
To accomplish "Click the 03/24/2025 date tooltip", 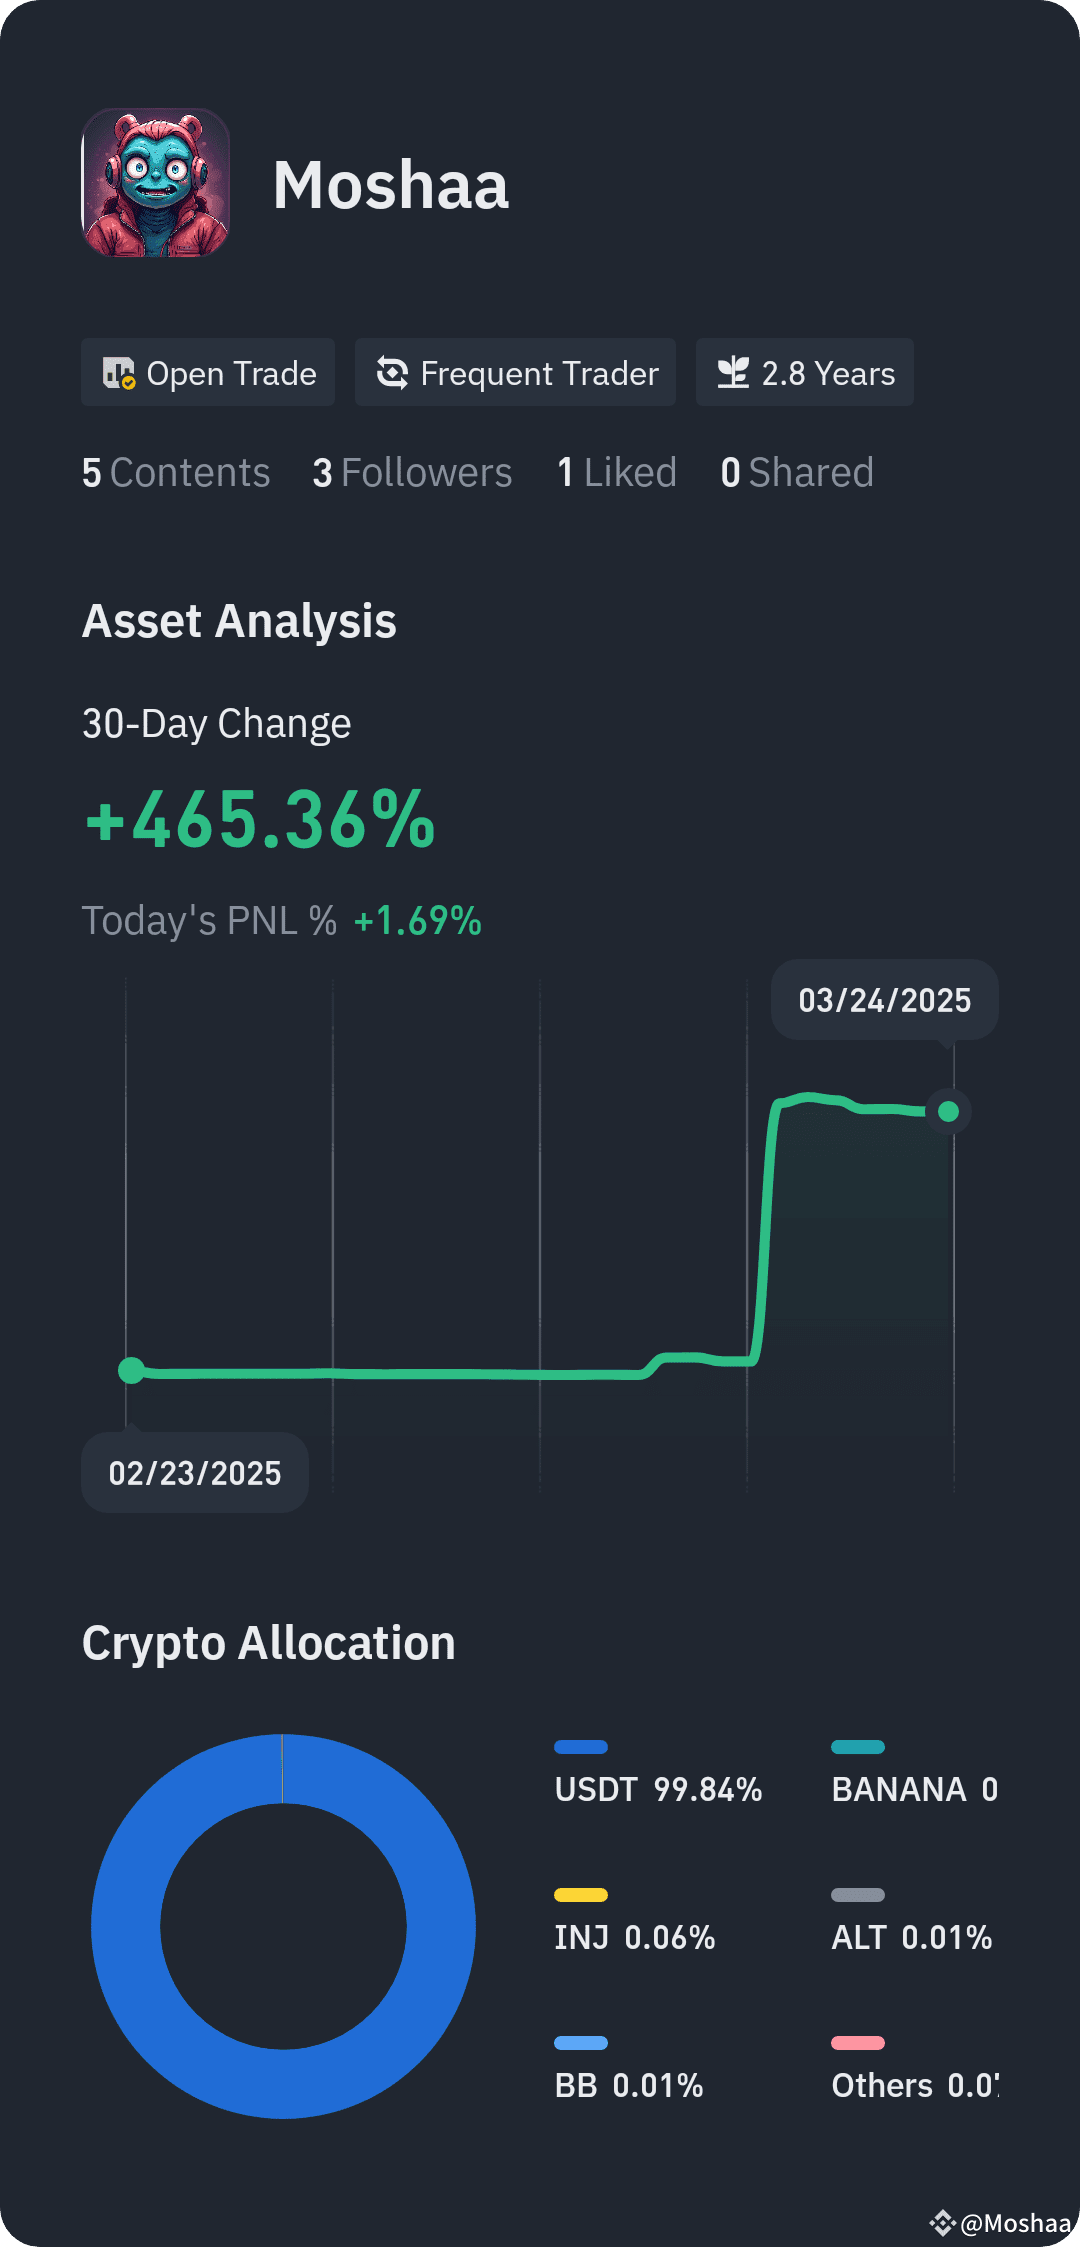I will pos(885,1000).
